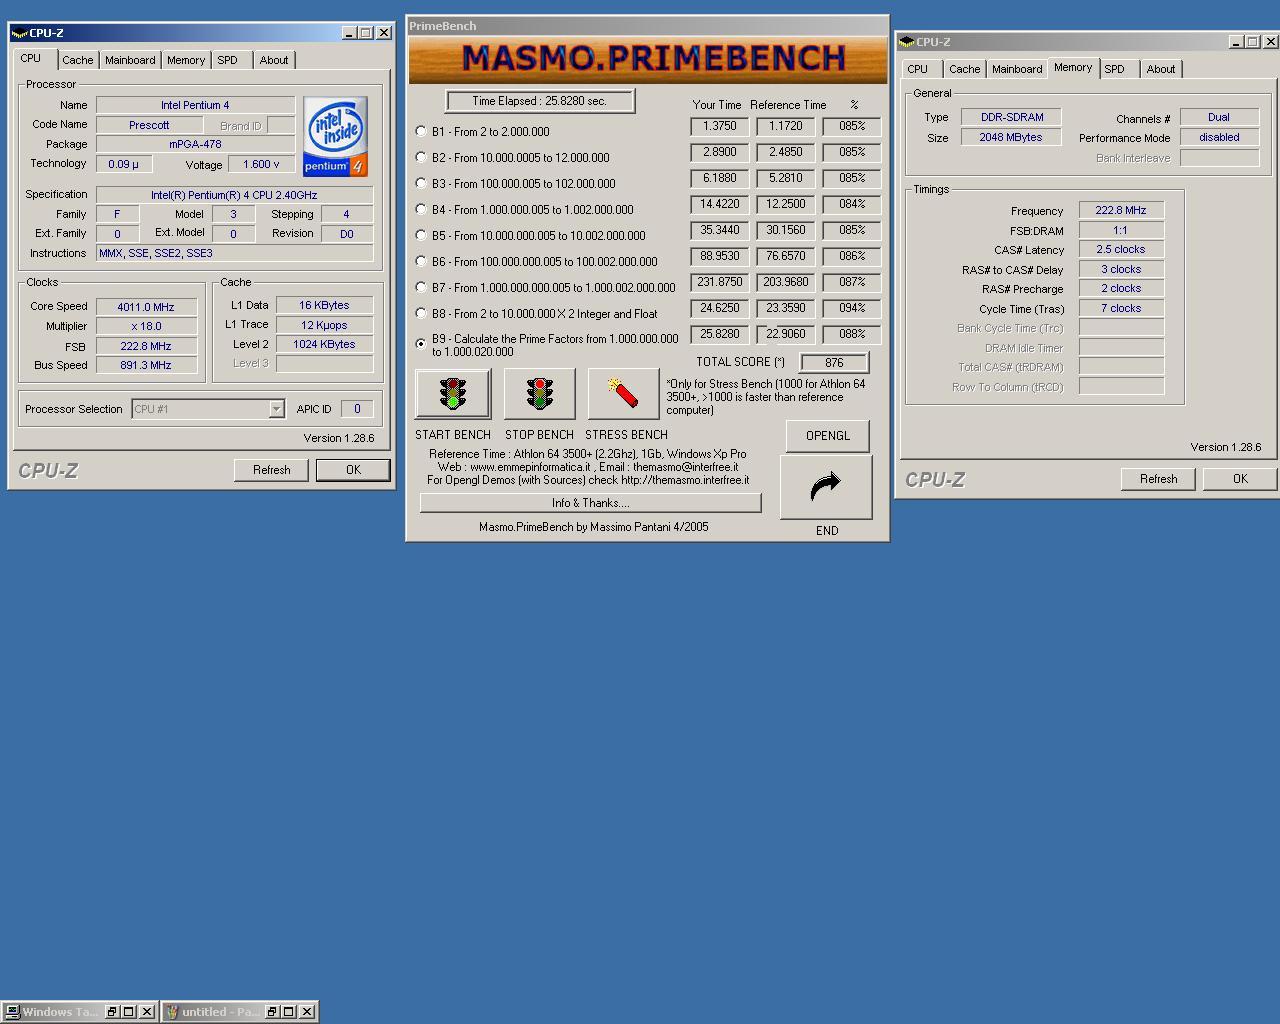
Task: Switch to Mainboard tab in right CPU-Z window
Action: click(1017, 69)
